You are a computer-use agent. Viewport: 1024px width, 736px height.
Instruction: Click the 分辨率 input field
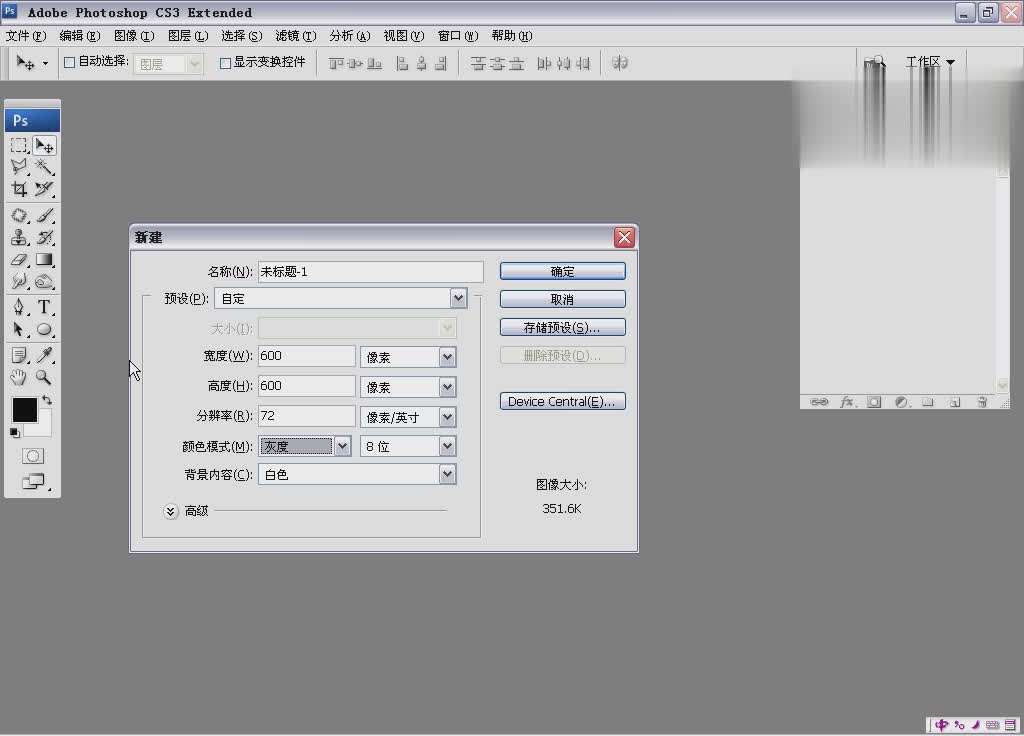tap(307, 416)
